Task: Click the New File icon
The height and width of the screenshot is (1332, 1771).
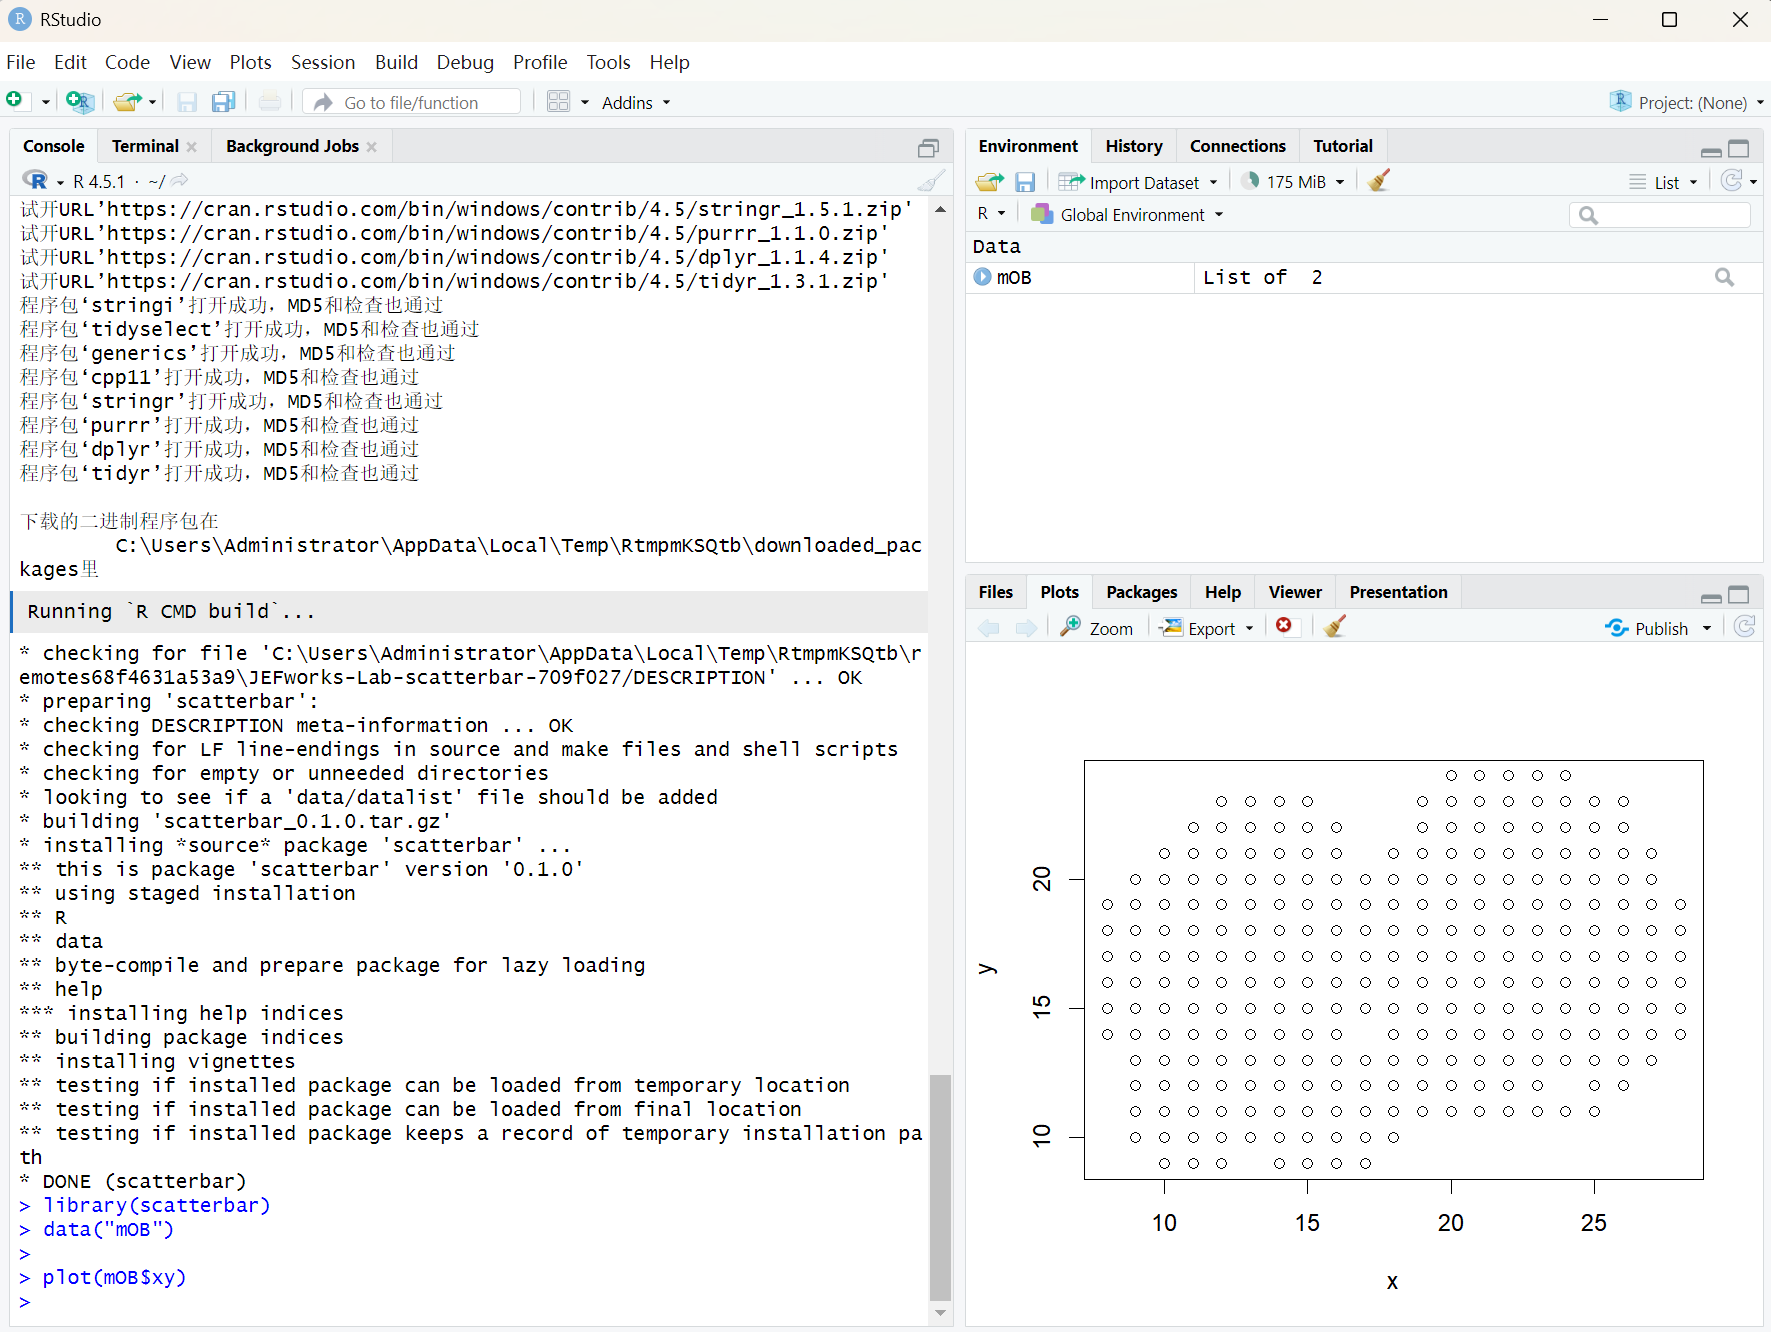Action: click(15, 101)
